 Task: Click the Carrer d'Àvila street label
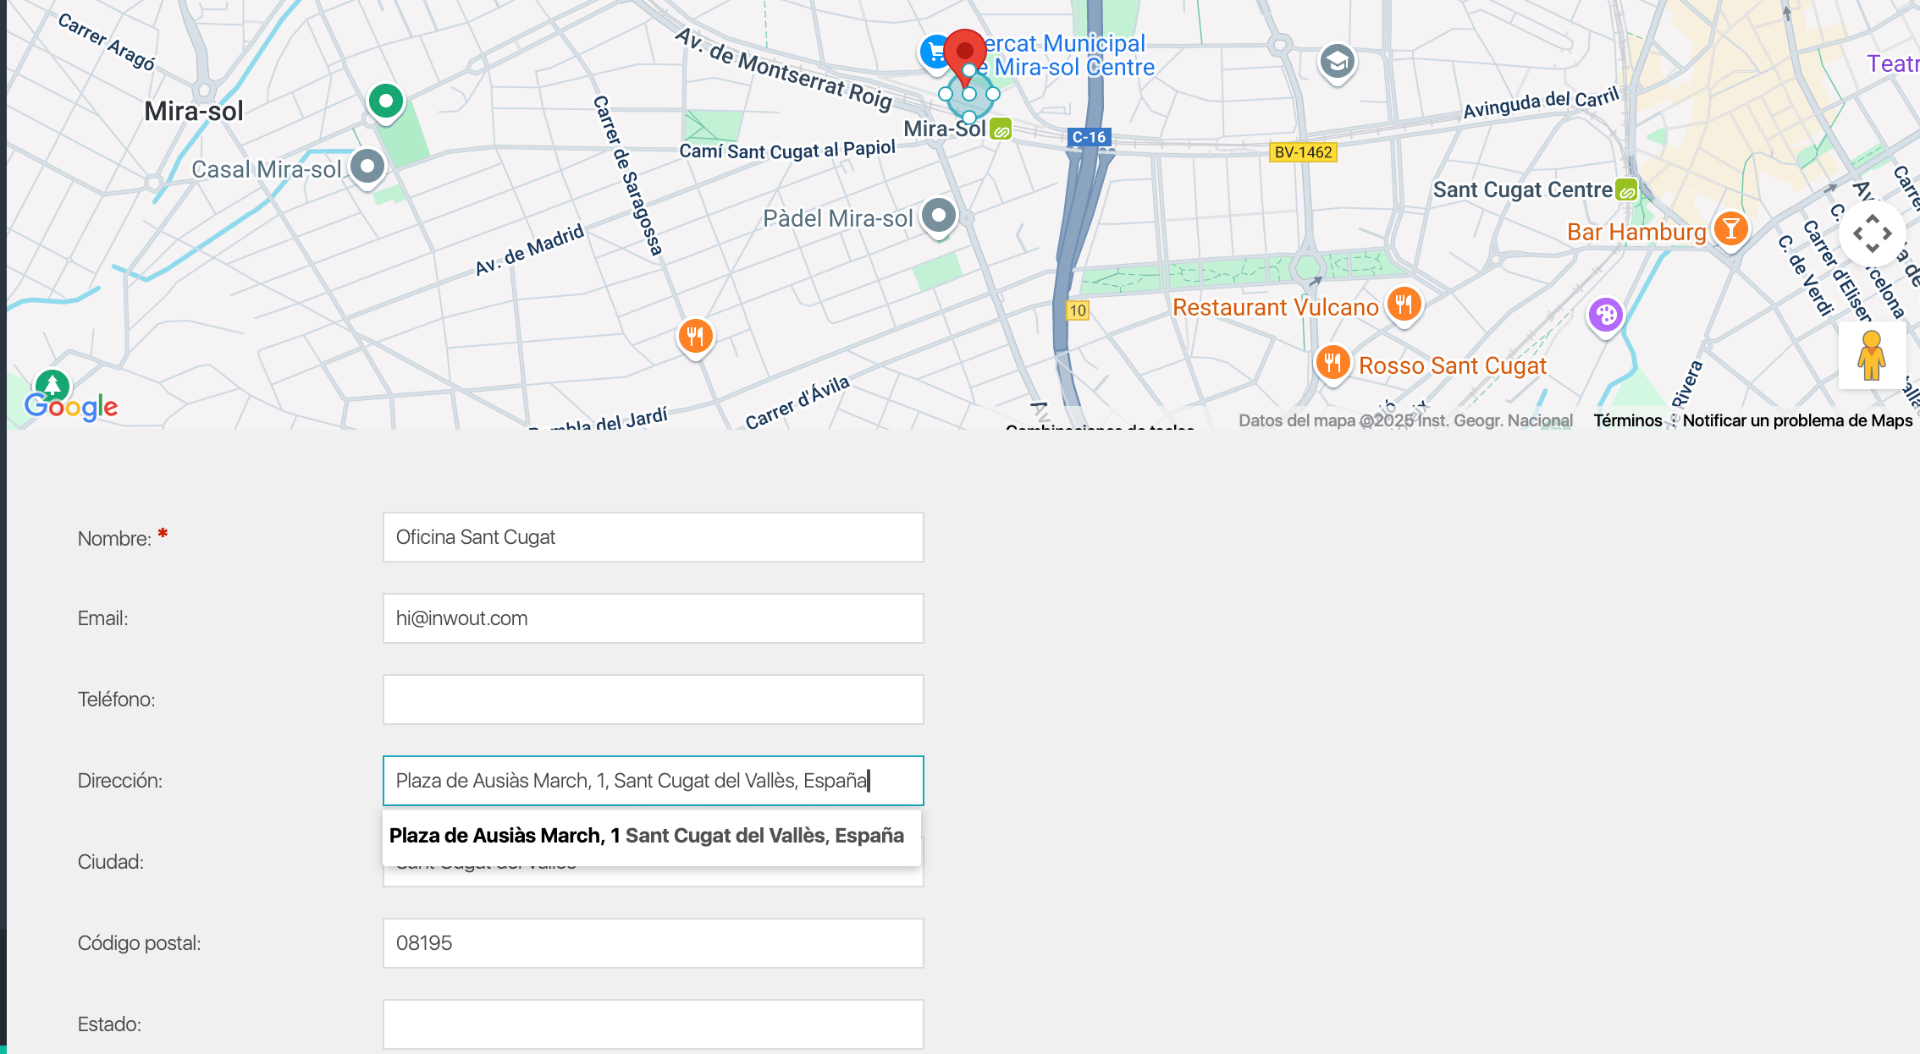(x=797, y=402)
